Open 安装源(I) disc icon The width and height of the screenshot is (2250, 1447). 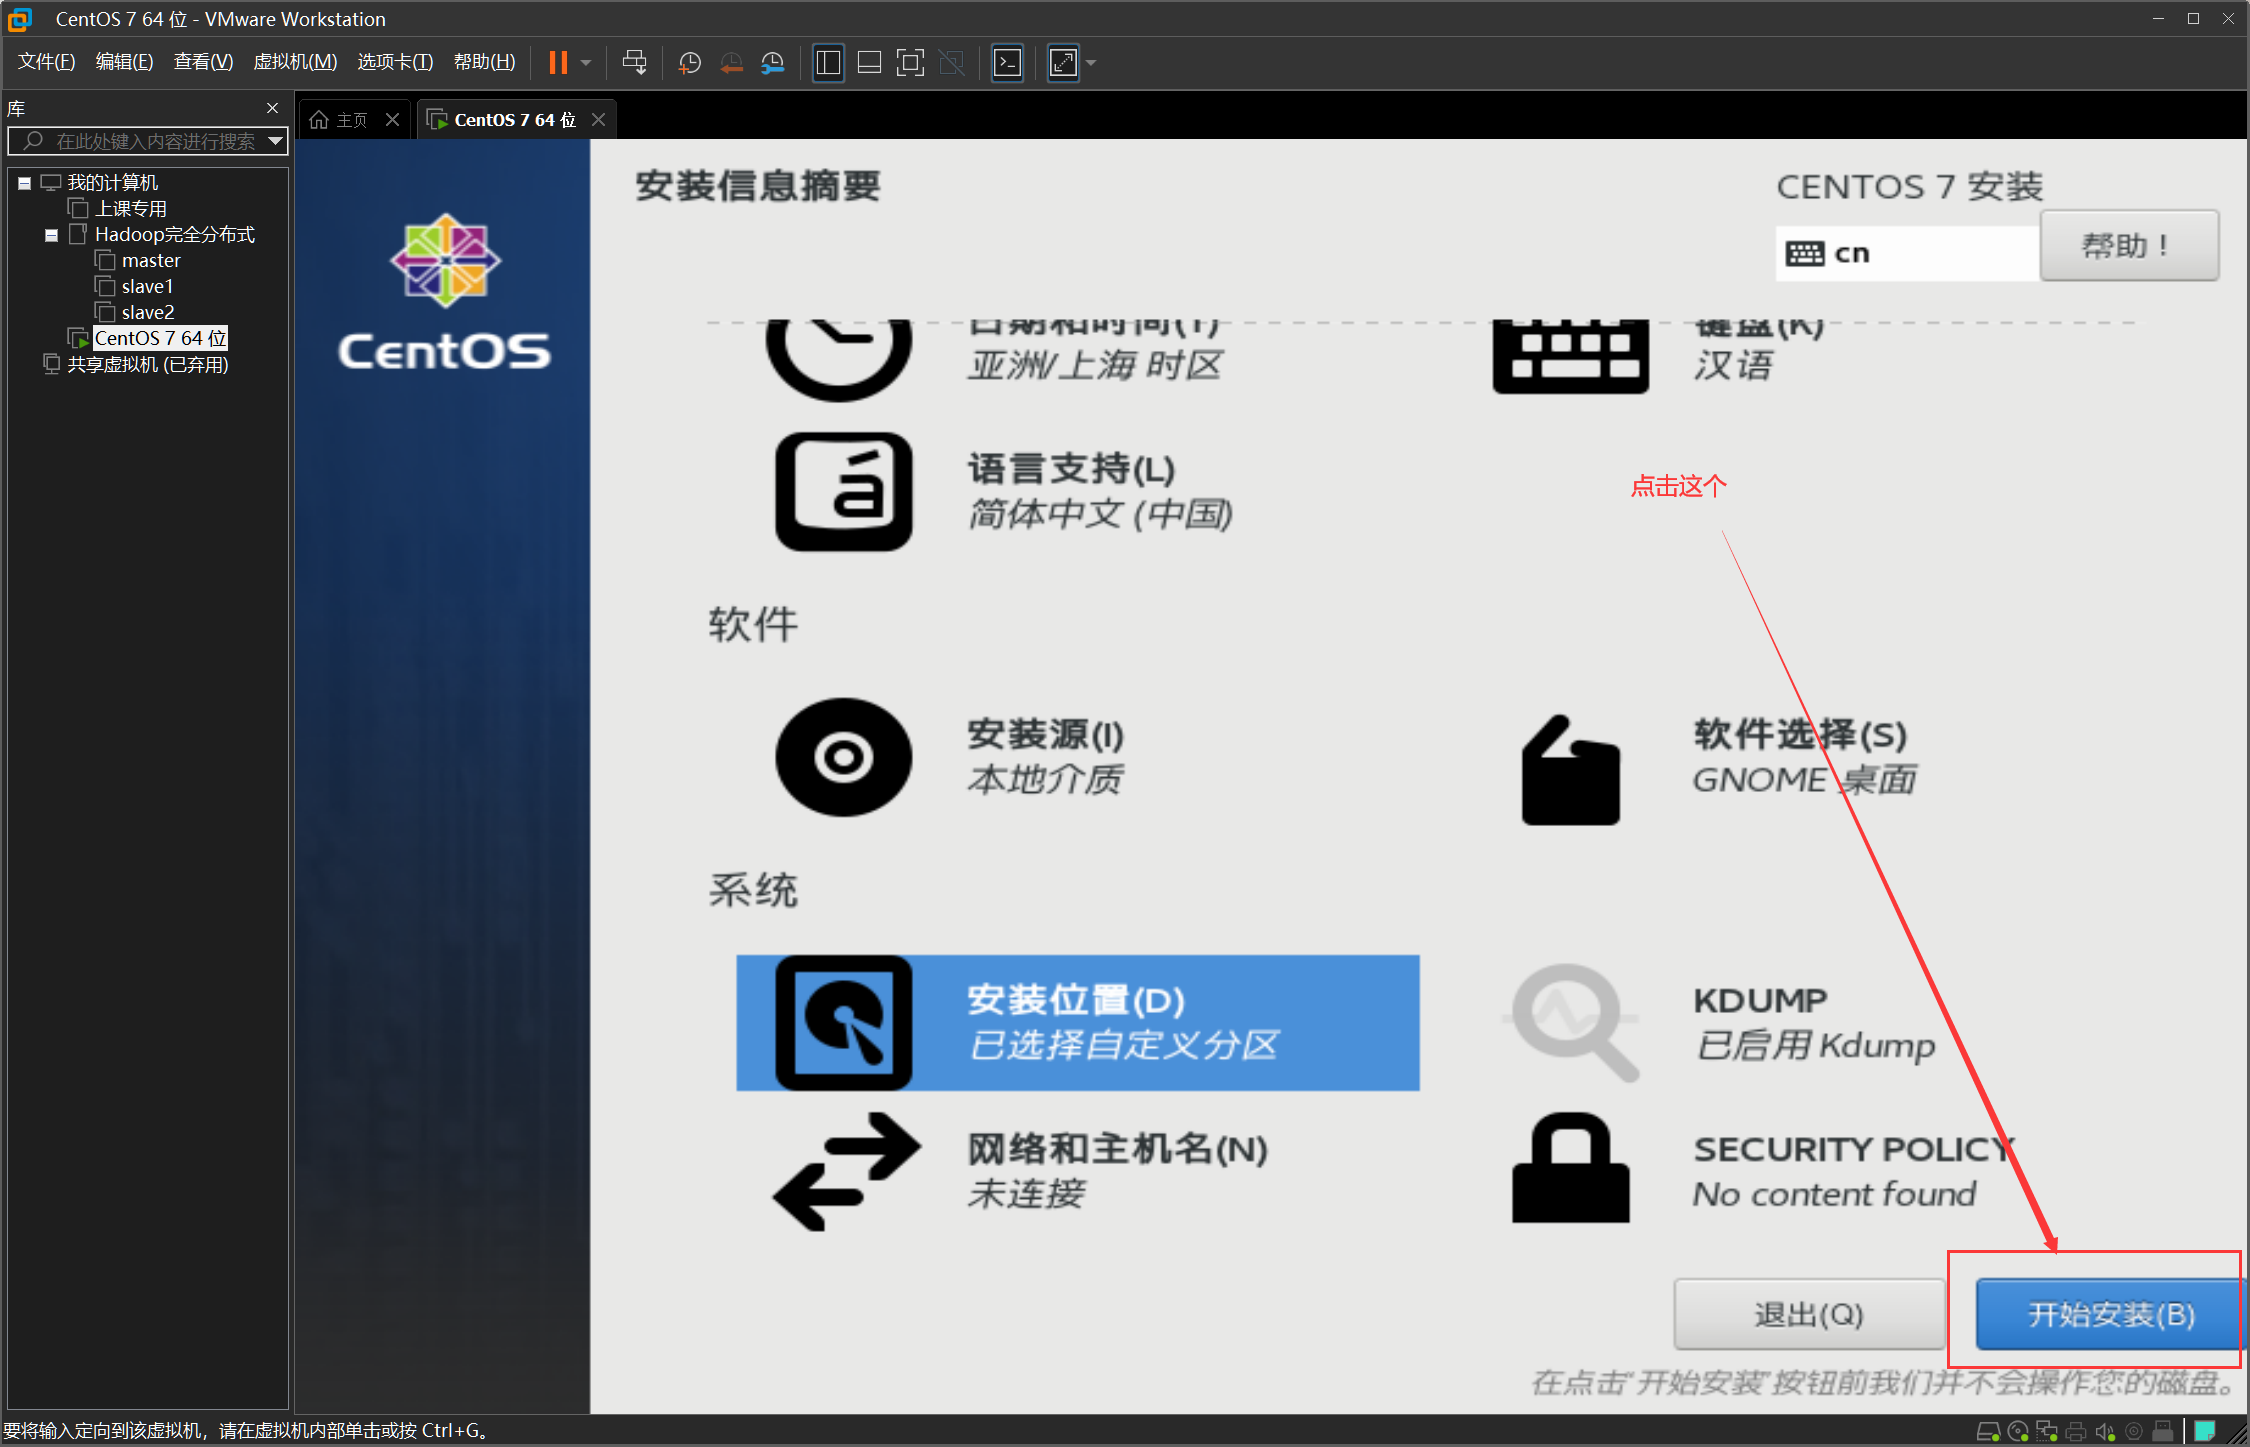(844, 757)
